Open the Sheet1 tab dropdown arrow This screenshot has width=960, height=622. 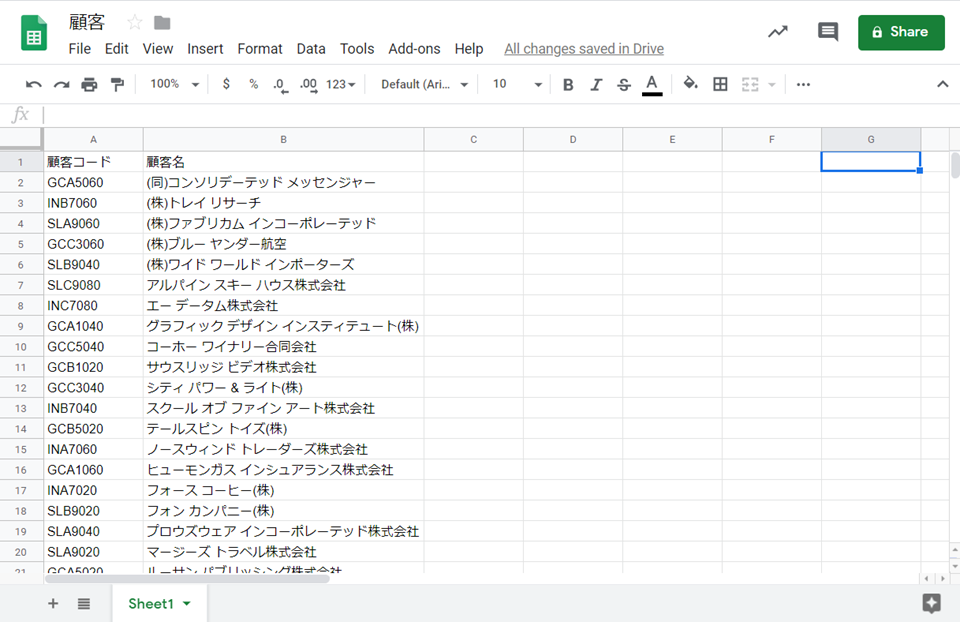187,604
